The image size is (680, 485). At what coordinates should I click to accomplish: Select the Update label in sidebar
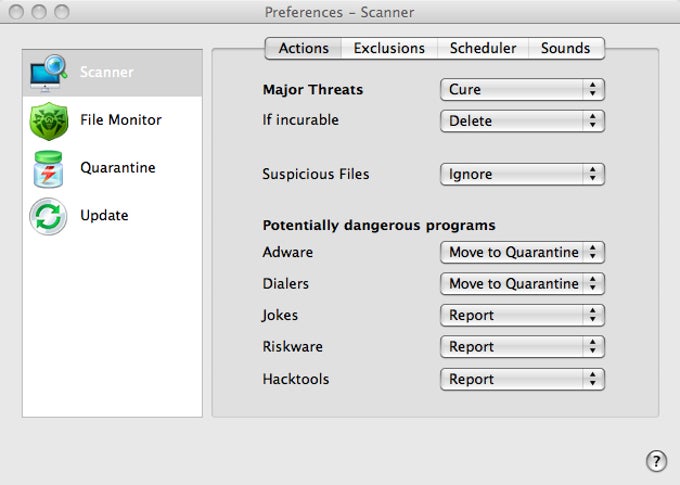(104, 215)
